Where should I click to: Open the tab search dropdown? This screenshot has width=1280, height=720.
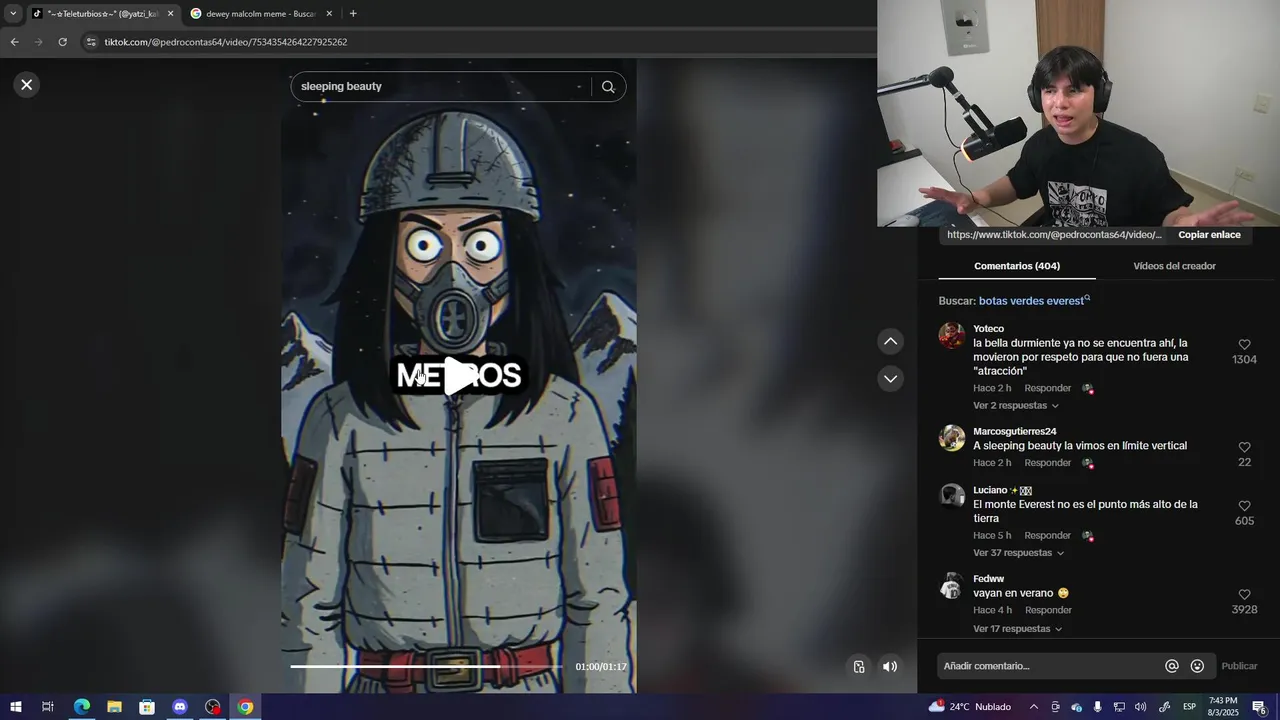[x=13, y=14]
